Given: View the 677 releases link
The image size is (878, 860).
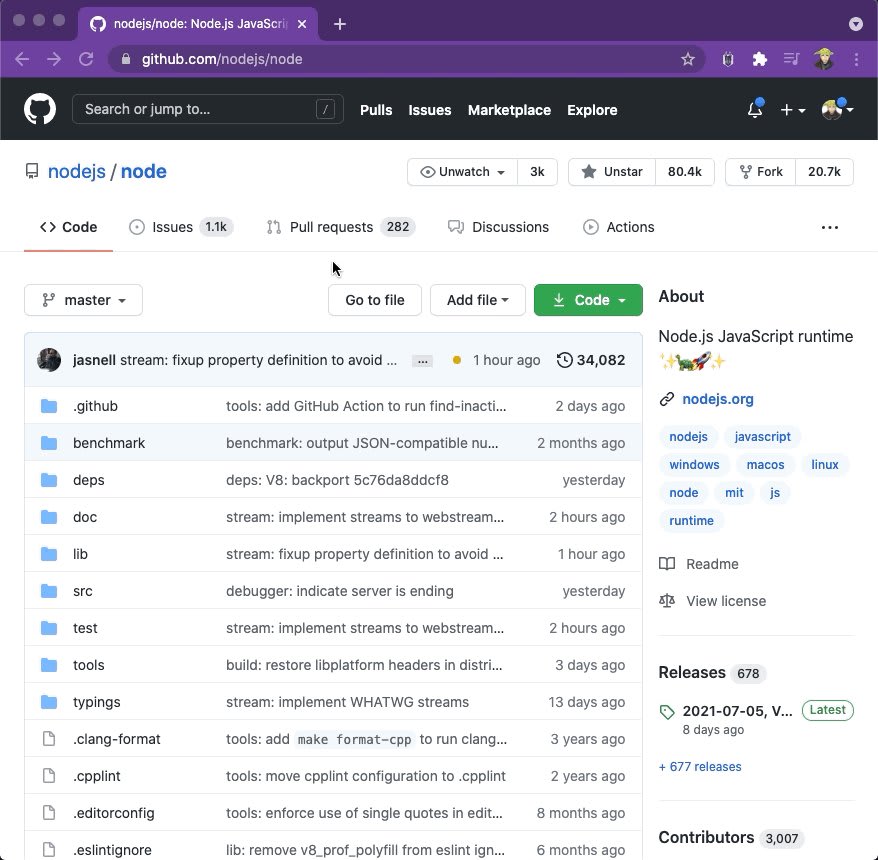Looking at the screenshot, I should click(700, 766).
